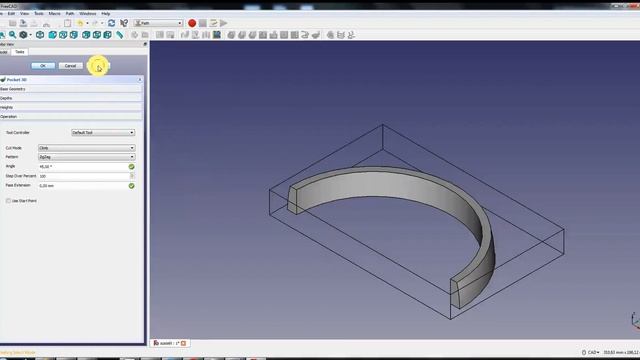This screenshot has width=640, height=360.
Task: Float the Combo View panel
Action: tap(145, 44)
